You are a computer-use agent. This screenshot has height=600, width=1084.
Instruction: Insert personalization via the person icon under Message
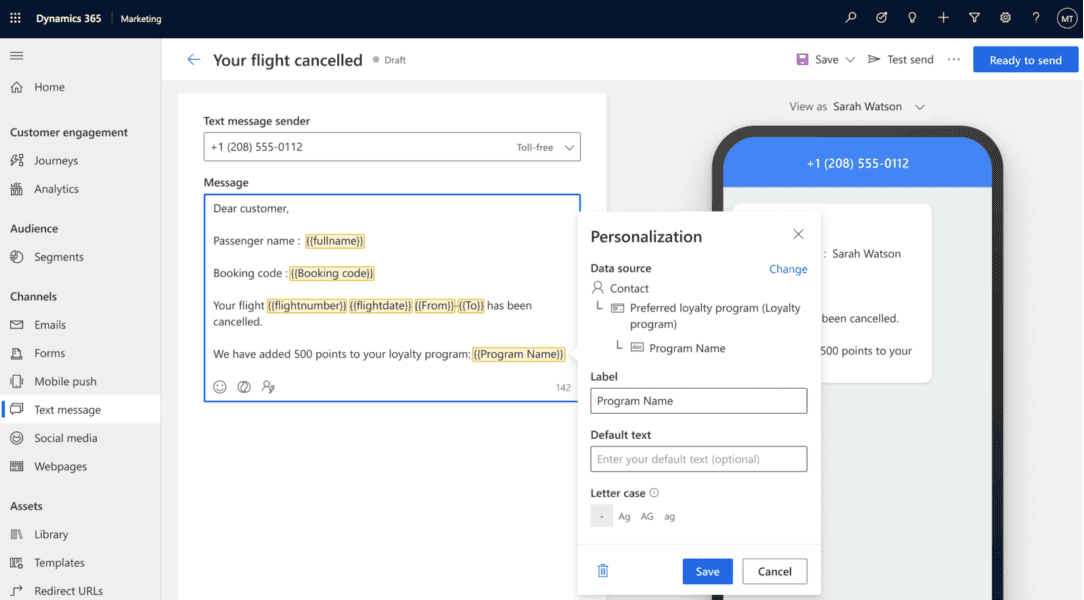[x=268, y=386]
